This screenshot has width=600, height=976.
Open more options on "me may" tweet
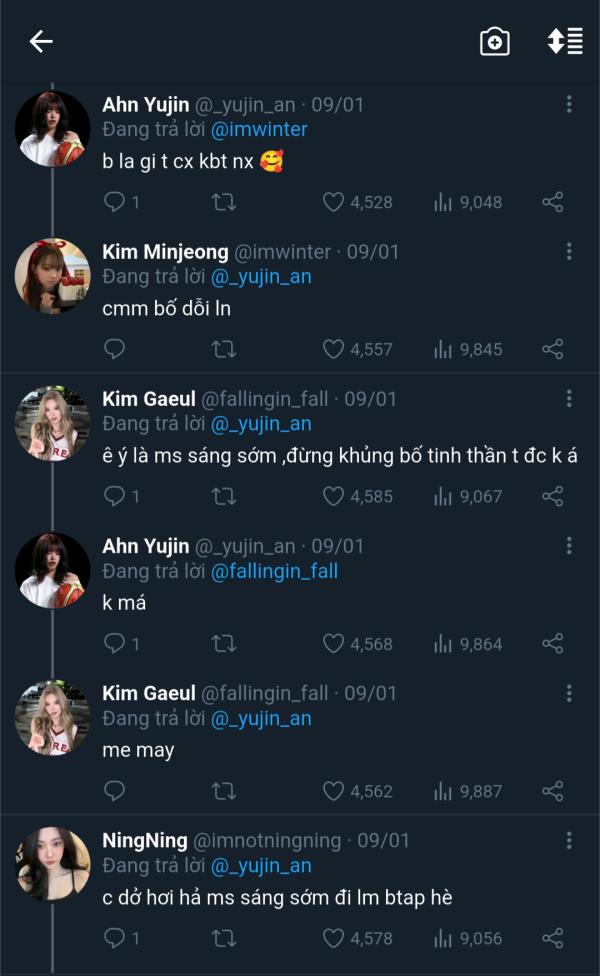click(569, 693)
